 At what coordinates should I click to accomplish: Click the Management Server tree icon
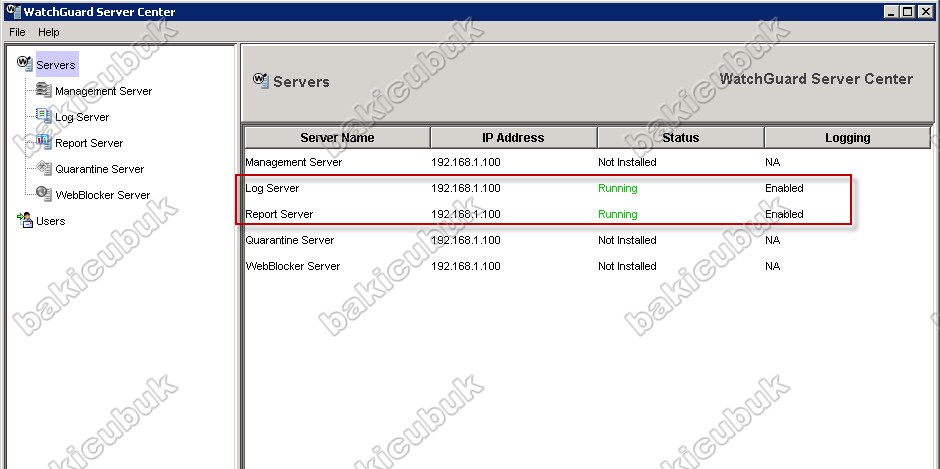[x=44, y=90]
